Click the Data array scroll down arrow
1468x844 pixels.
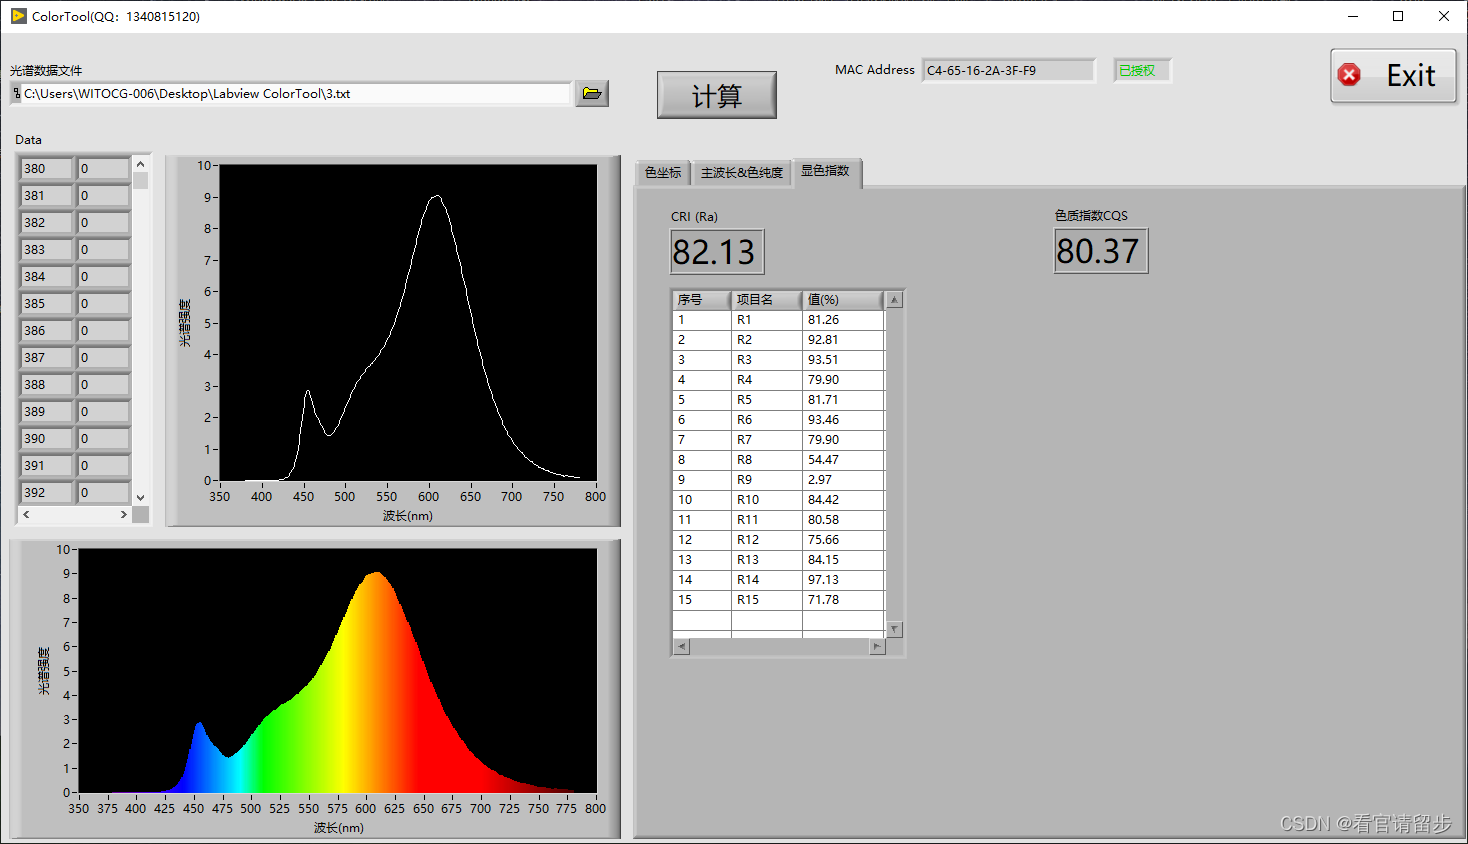click(140, 497)
